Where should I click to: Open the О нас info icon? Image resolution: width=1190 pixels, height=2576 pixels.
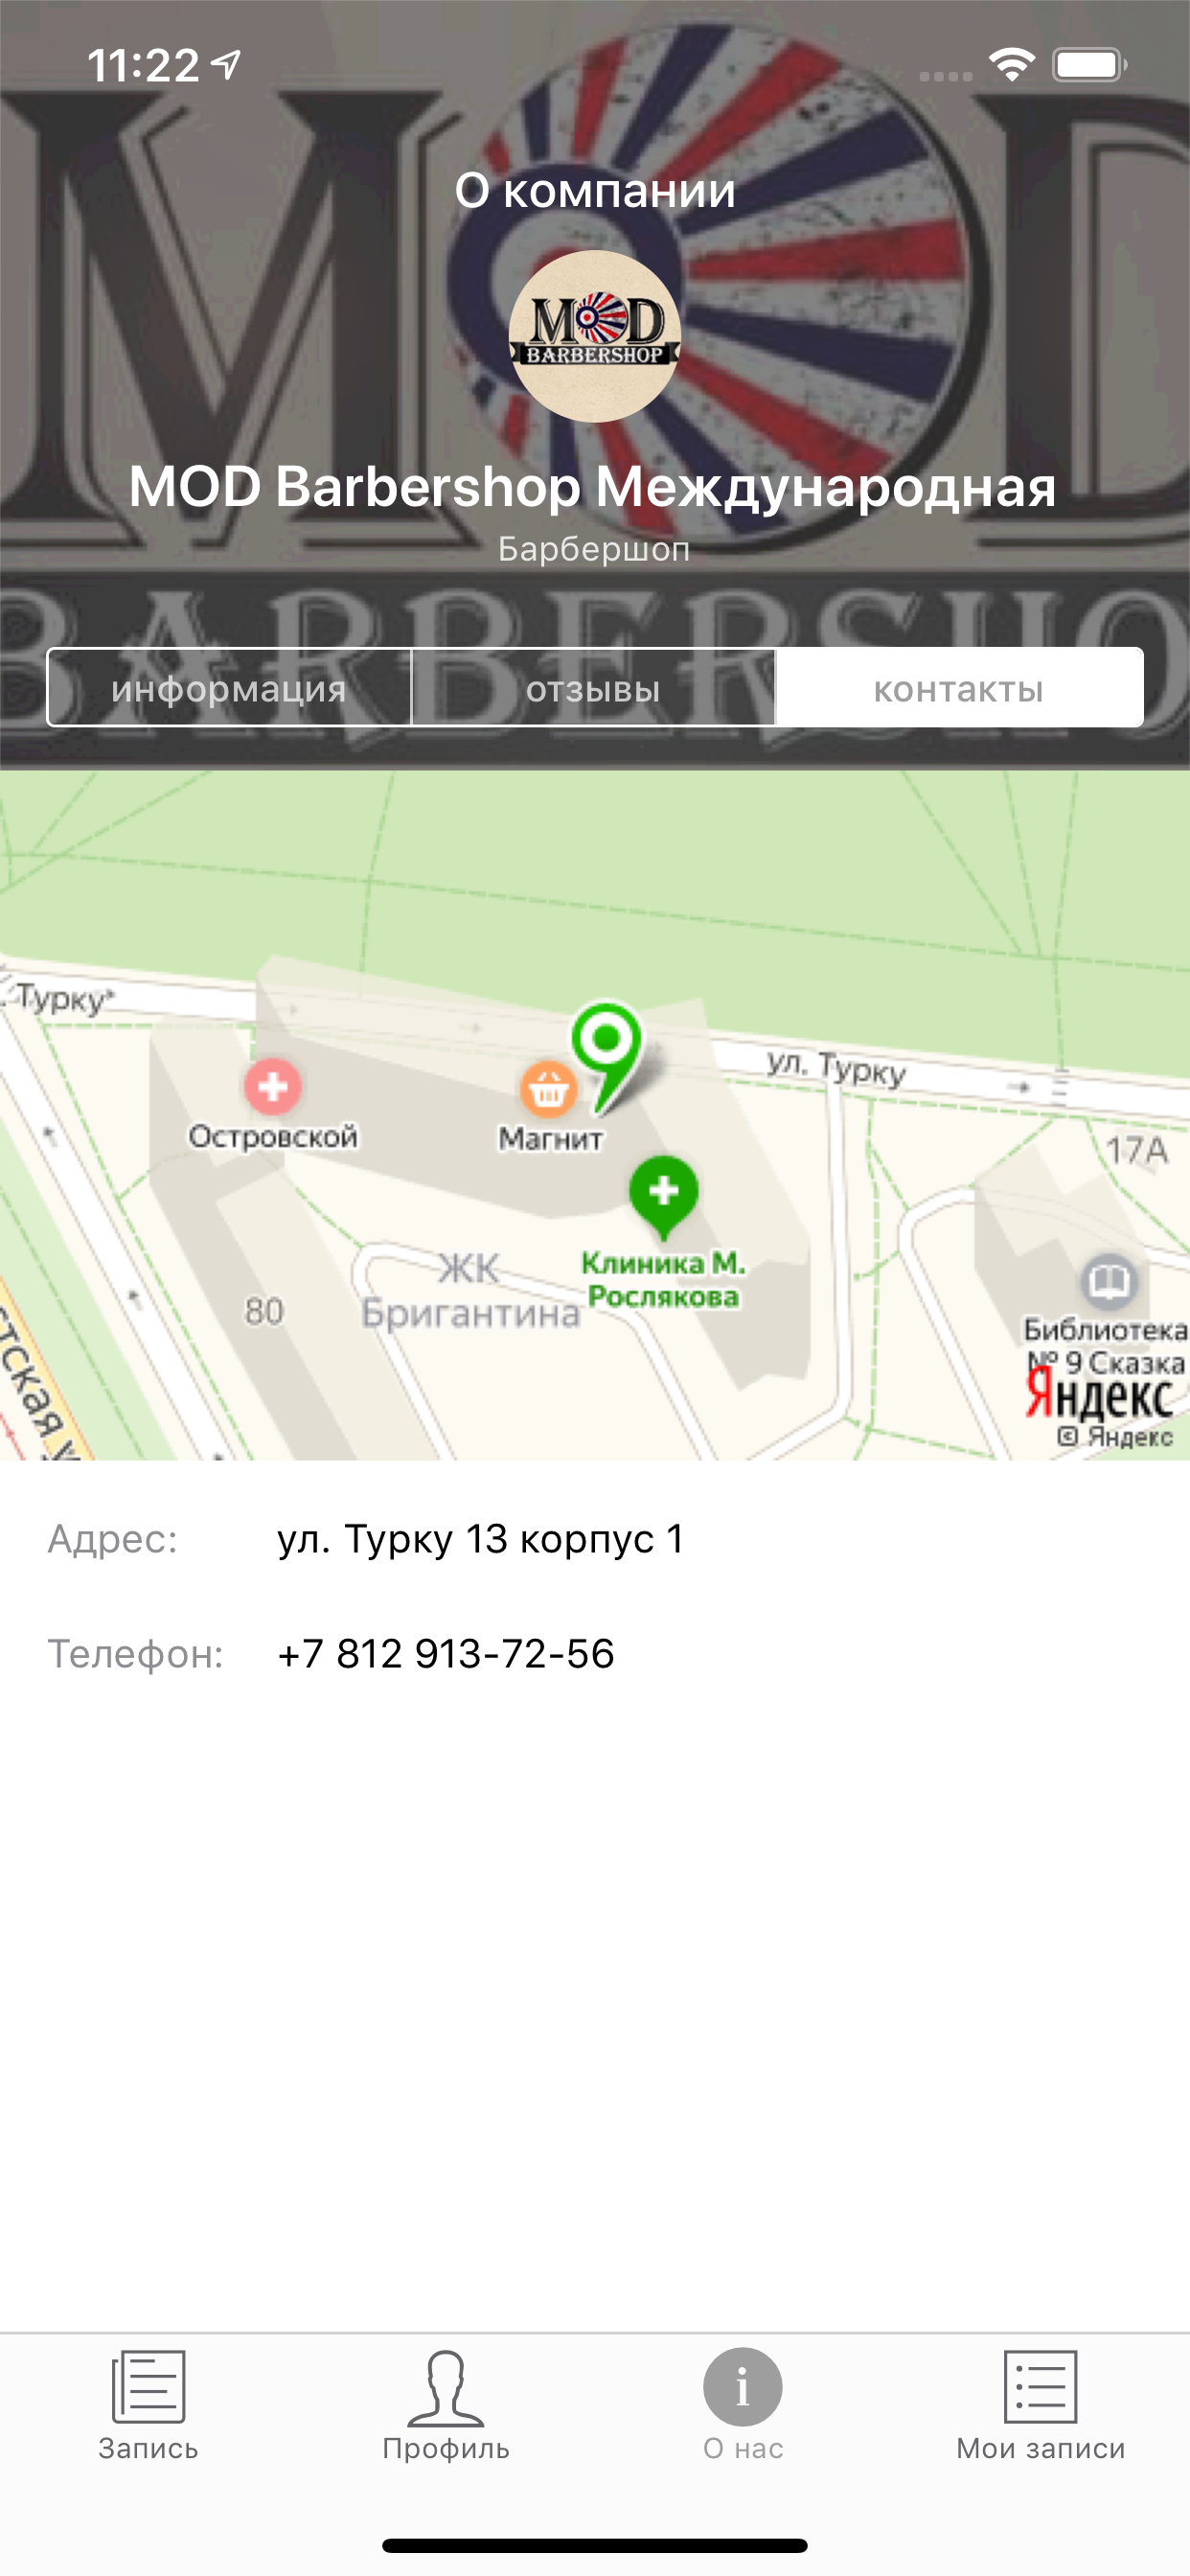[743, 2386]
